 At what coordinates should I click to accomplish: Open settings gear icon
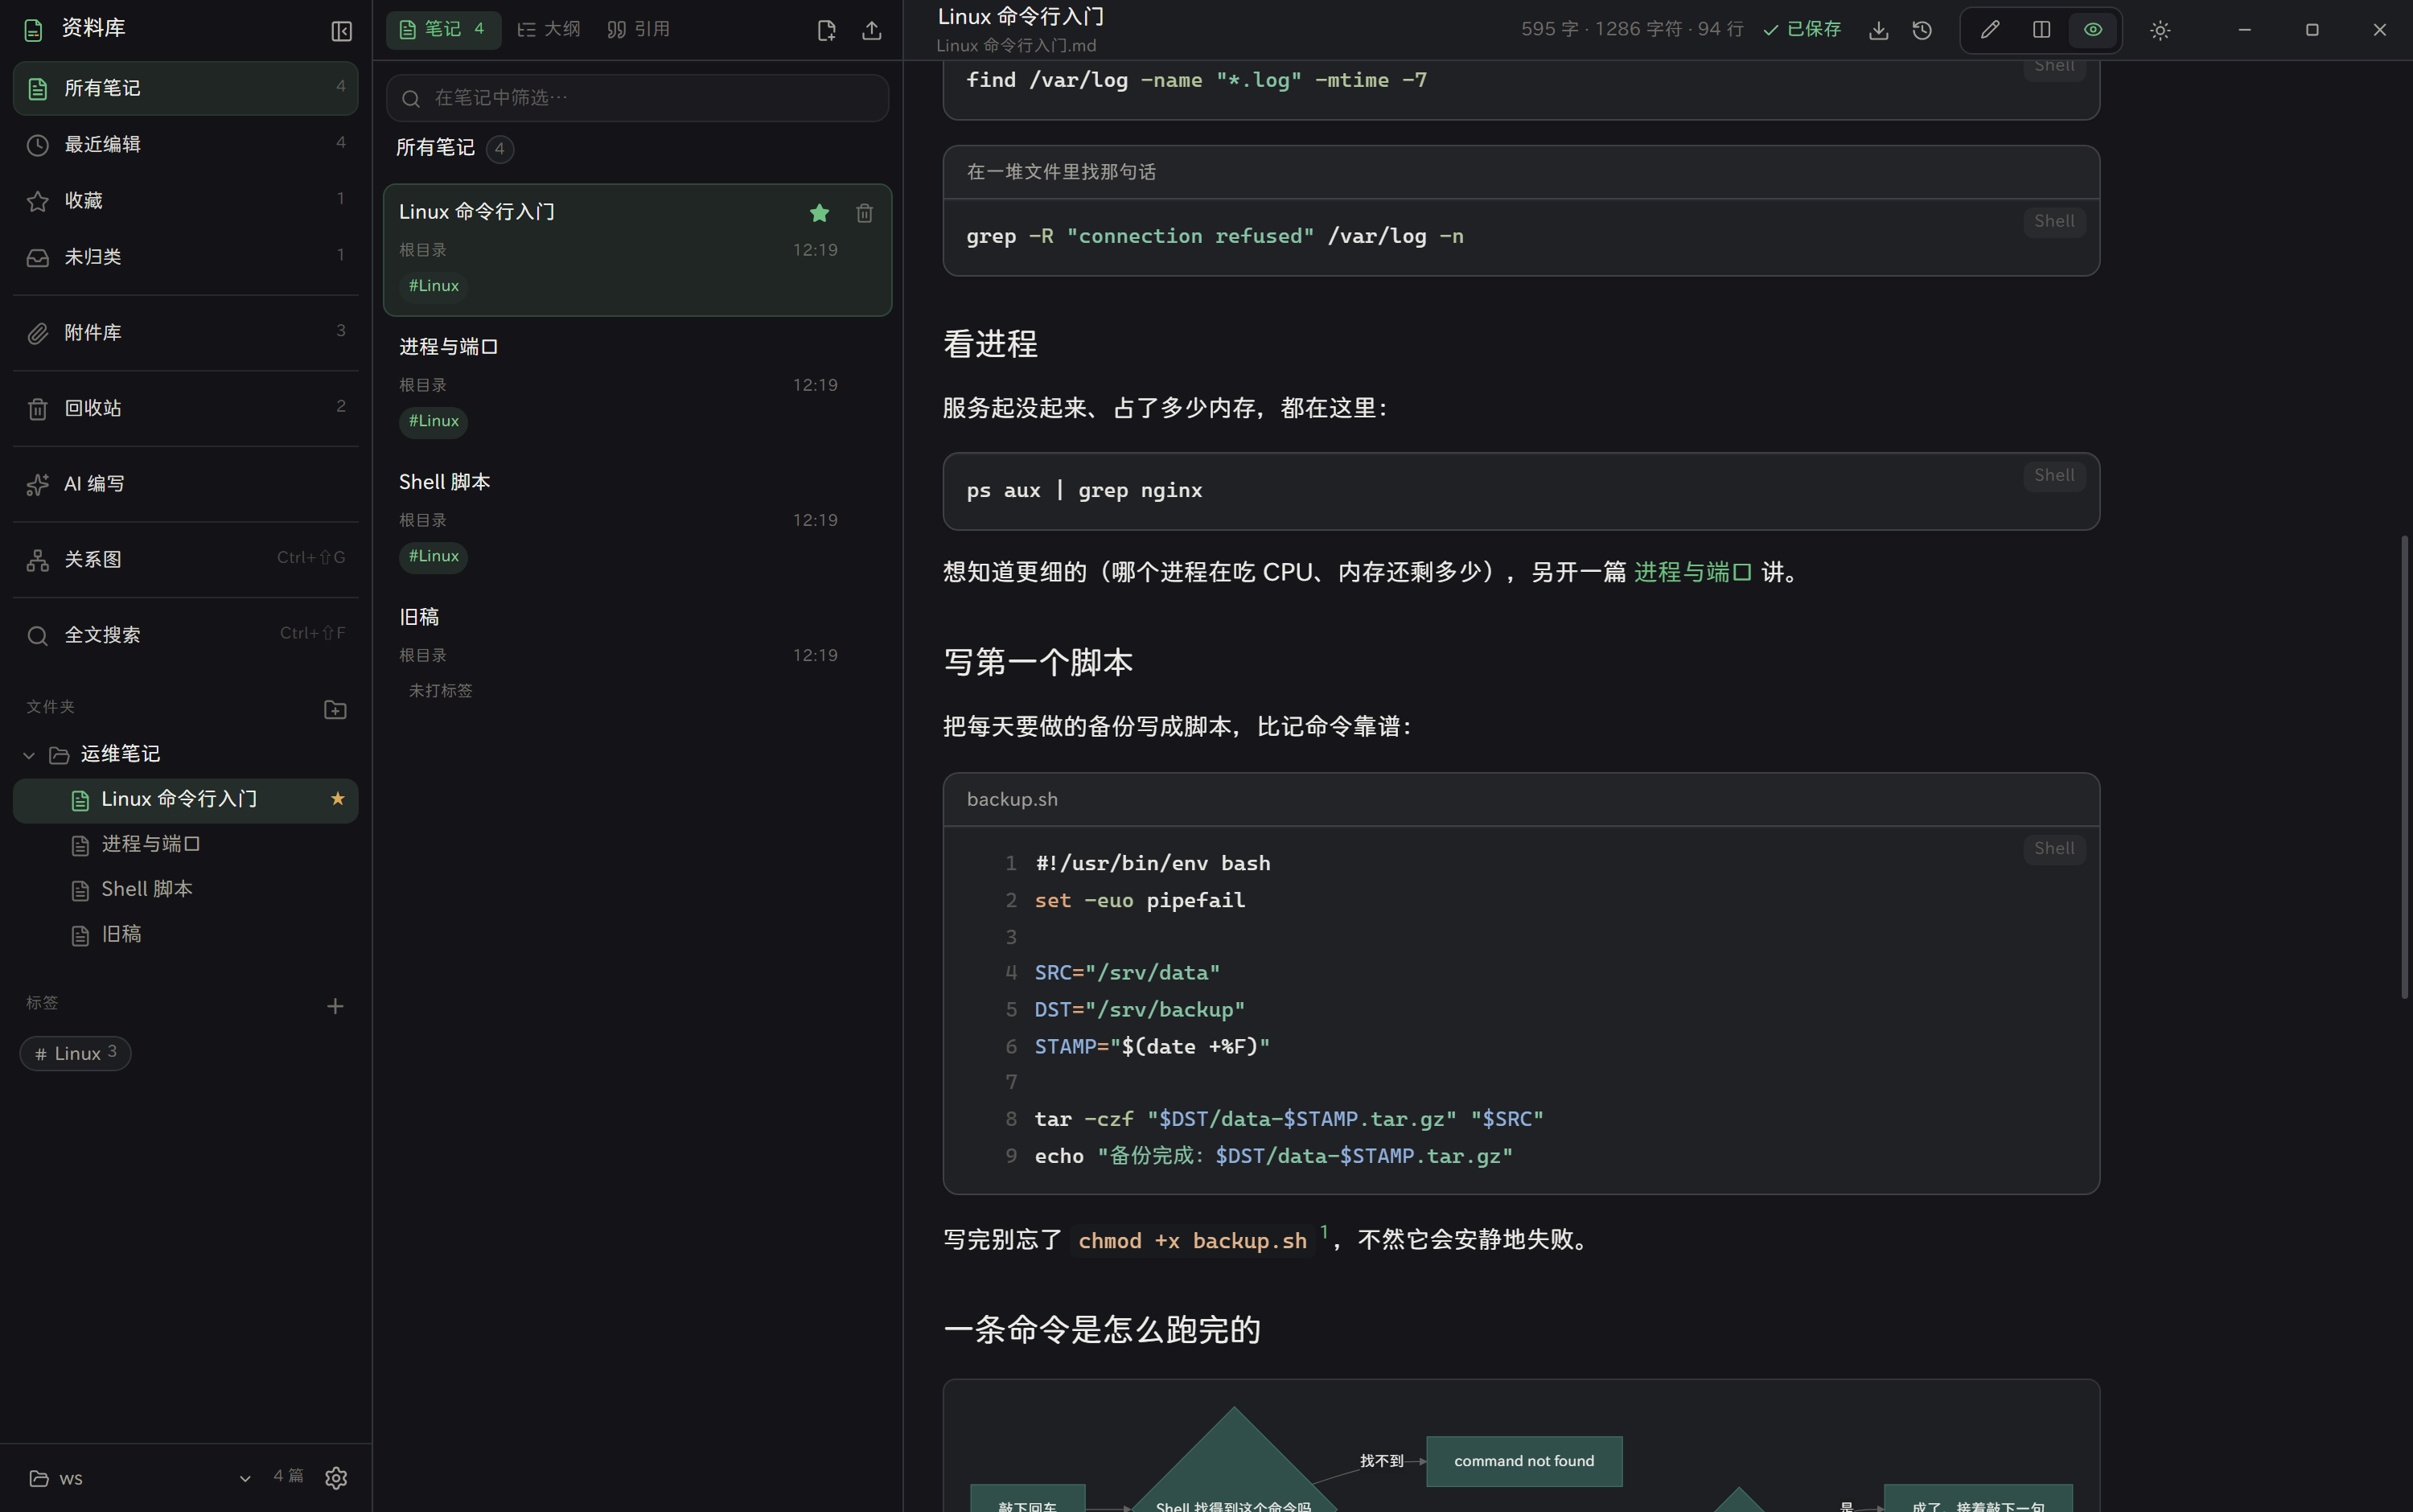tap(336, 1477)
